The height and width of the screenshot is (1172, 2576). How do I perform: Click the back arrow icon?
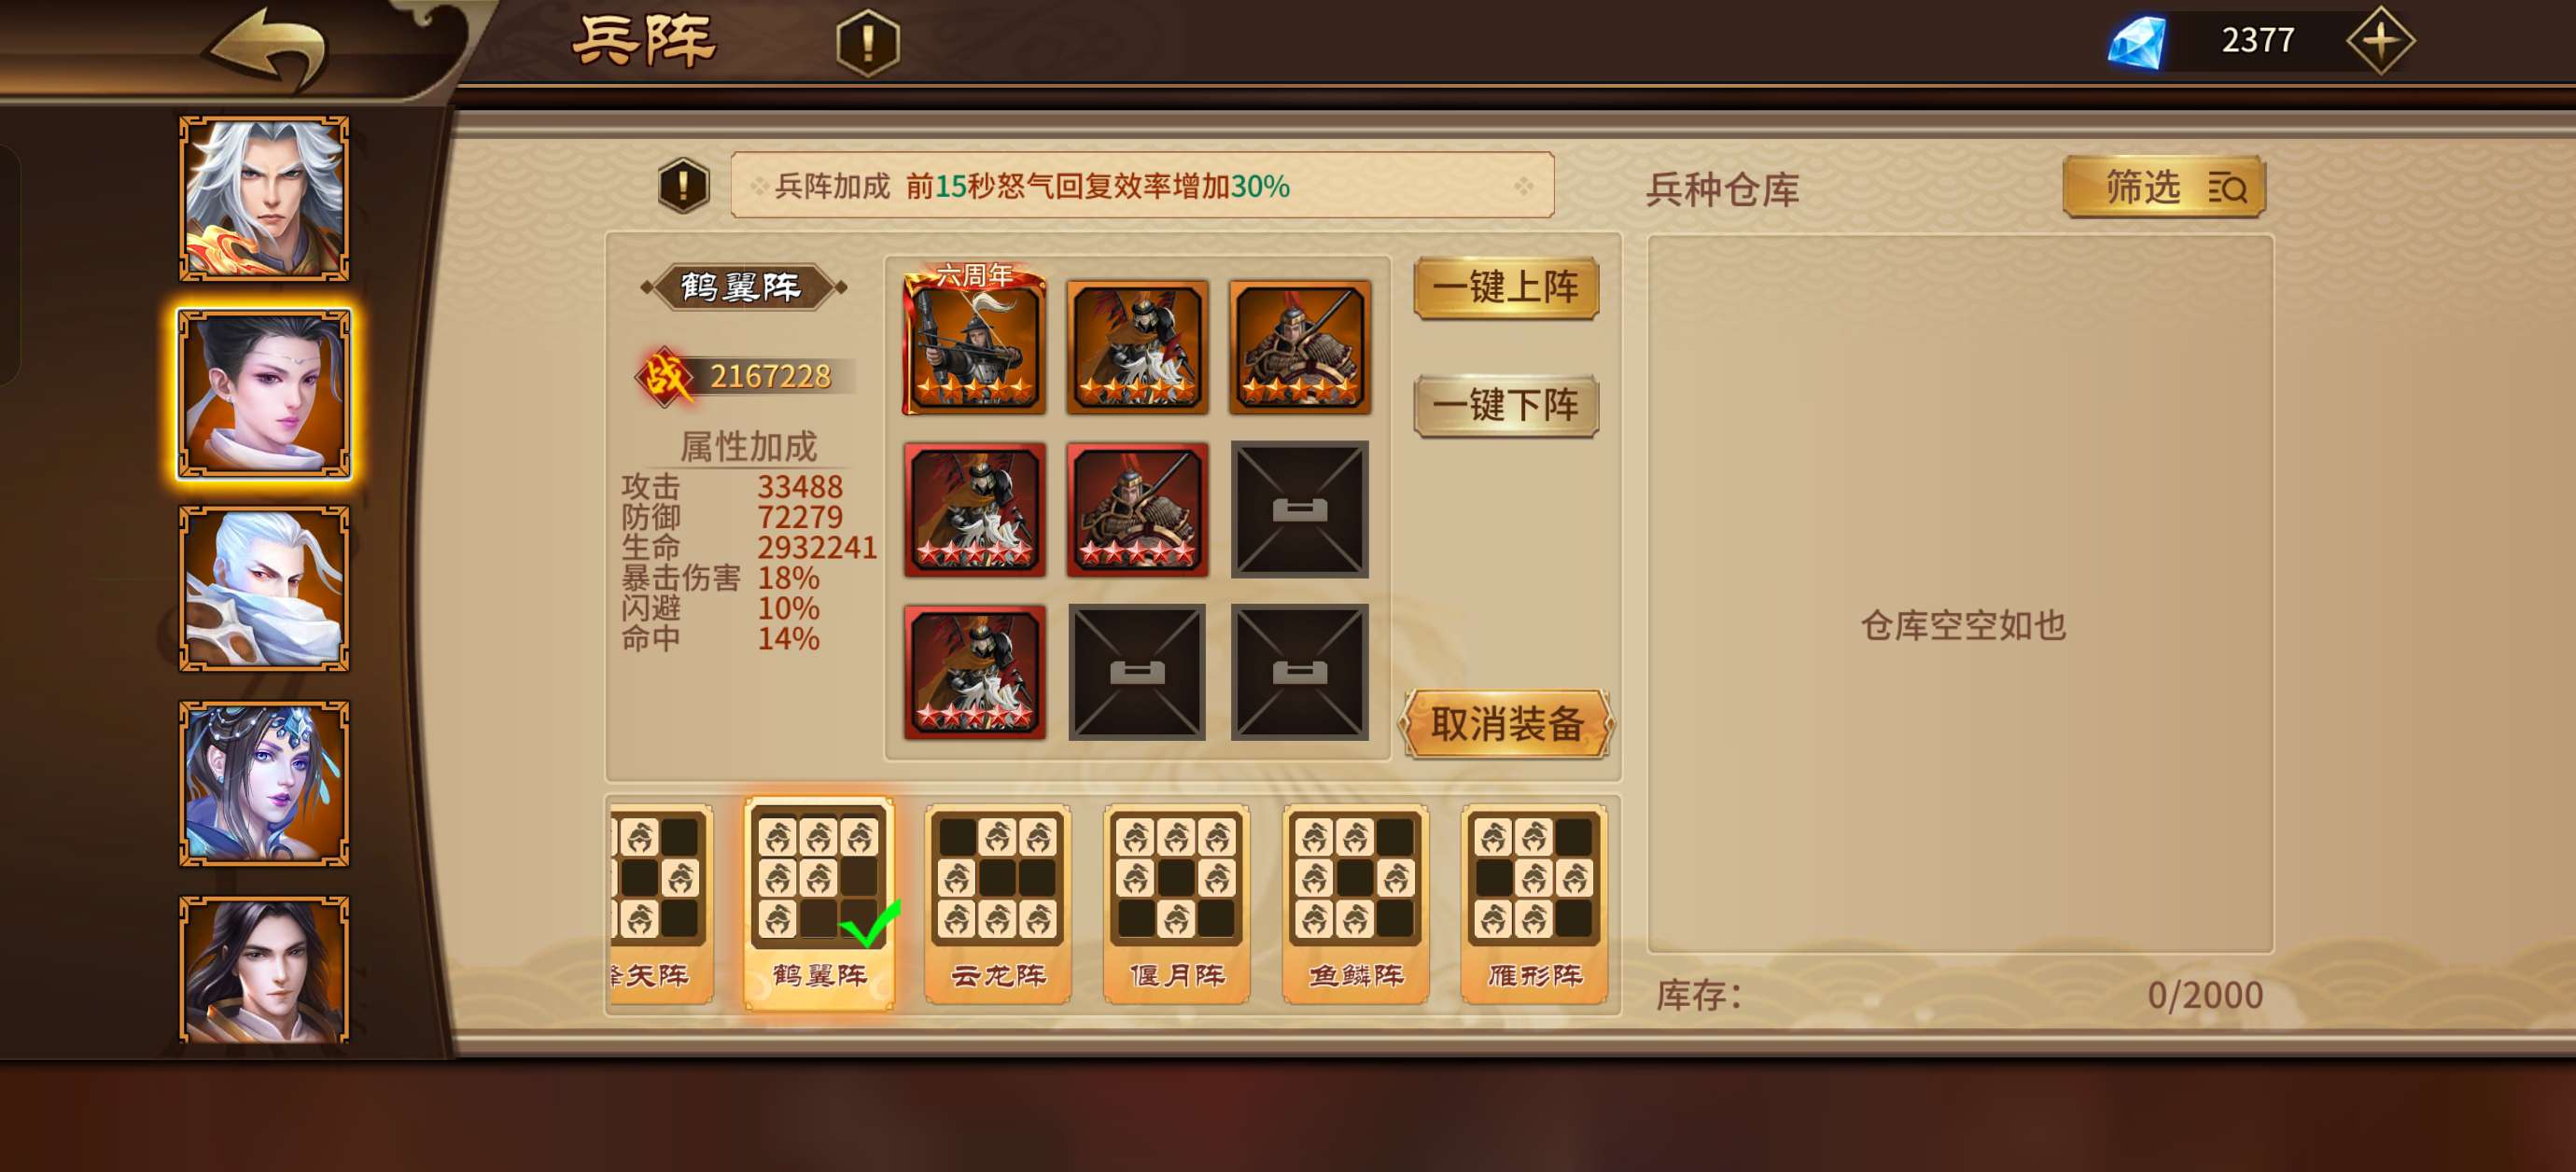[x=267, y=45]
